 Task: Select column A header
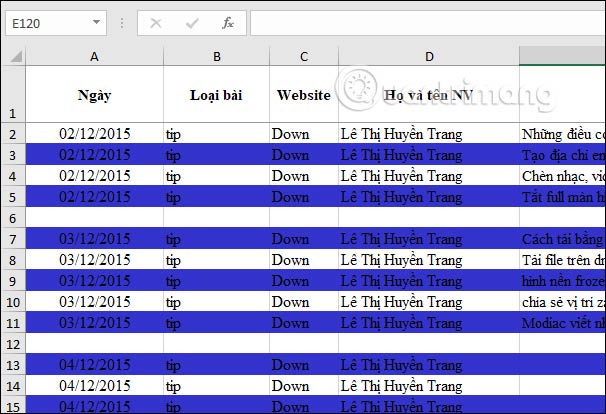[x=94, y=56]
